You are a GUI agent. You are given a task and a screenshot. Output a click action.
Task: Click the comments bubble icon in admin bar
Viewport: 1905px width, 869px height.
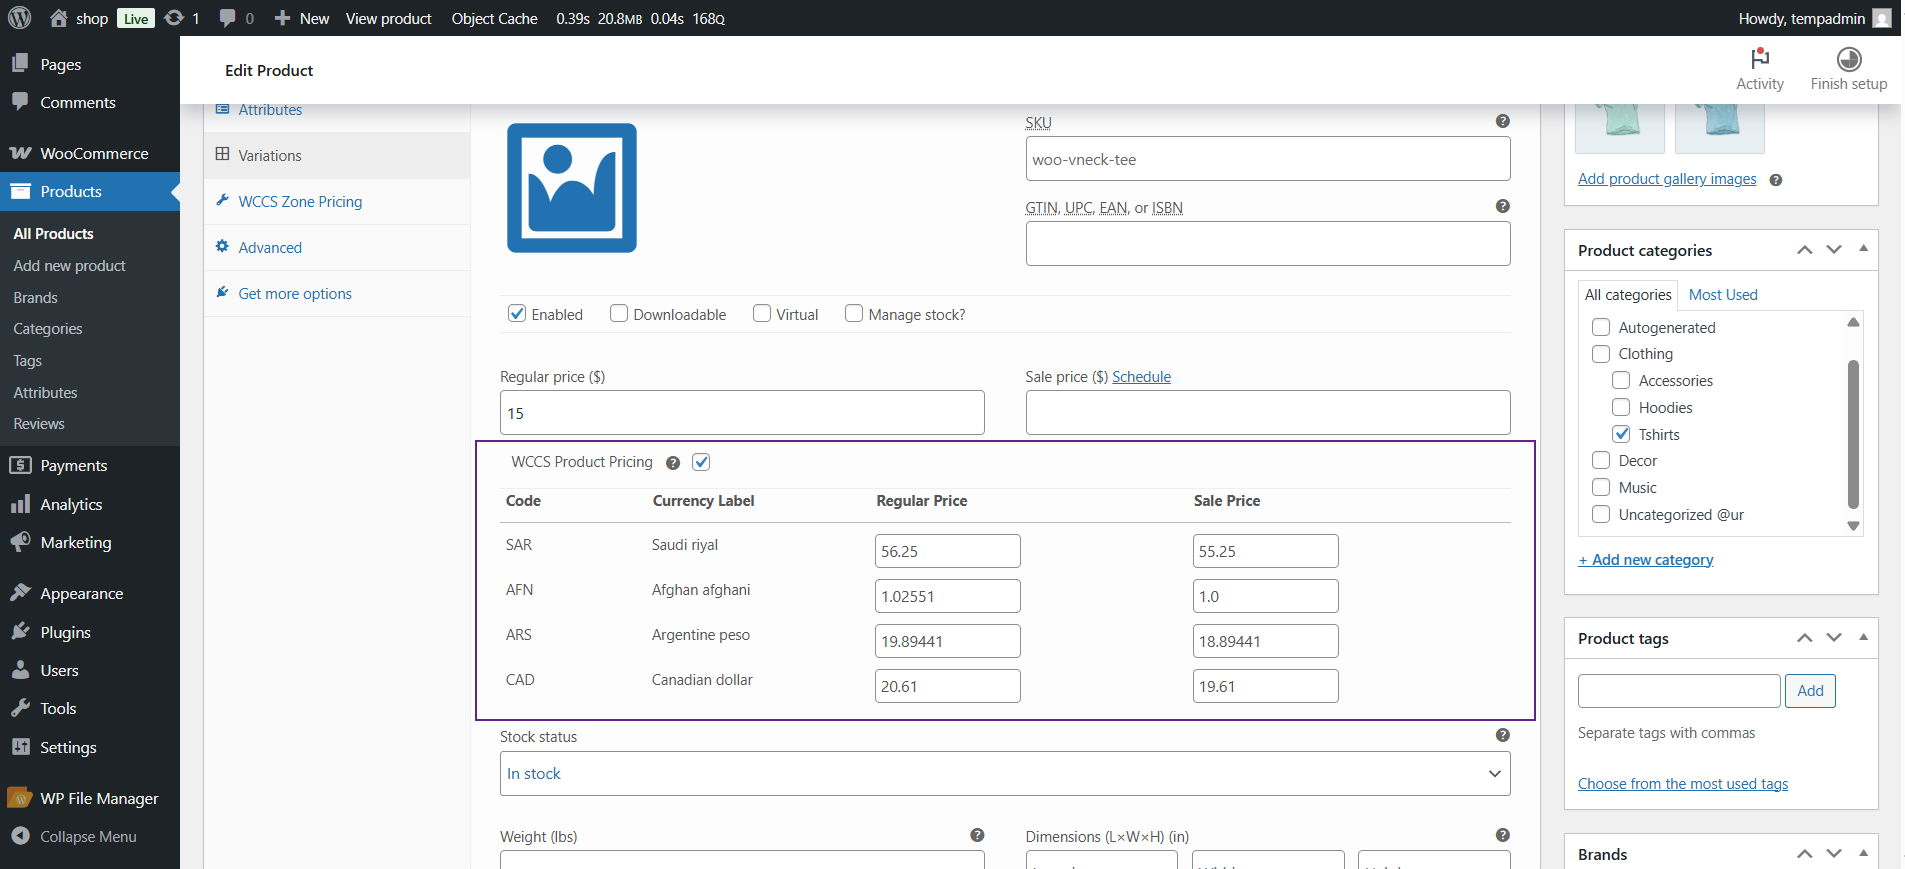(x=228, y=18)
